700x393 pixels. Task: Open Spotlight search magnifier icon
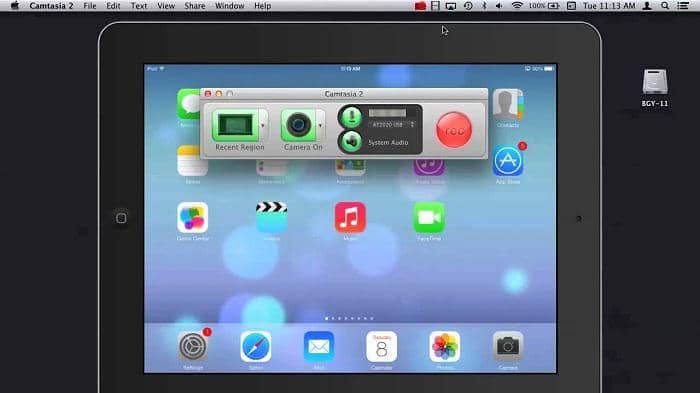tap(665, 6)
